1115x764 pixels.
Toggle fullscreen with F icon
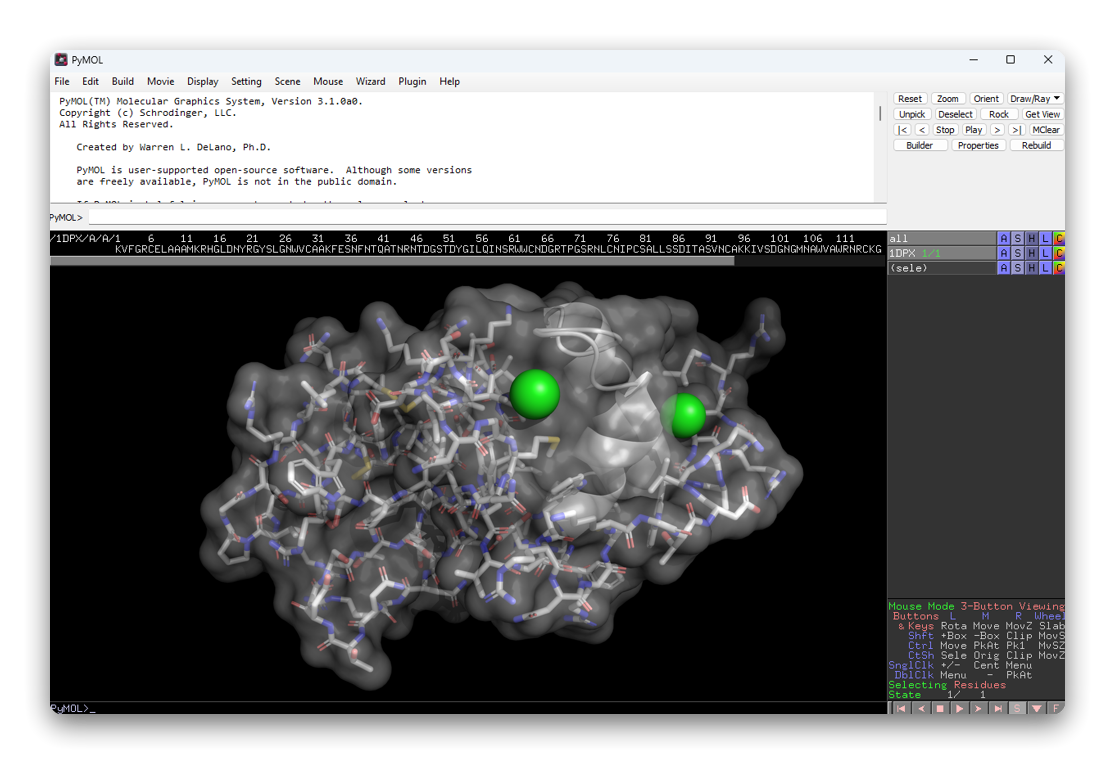click(x=1056, y=709)
